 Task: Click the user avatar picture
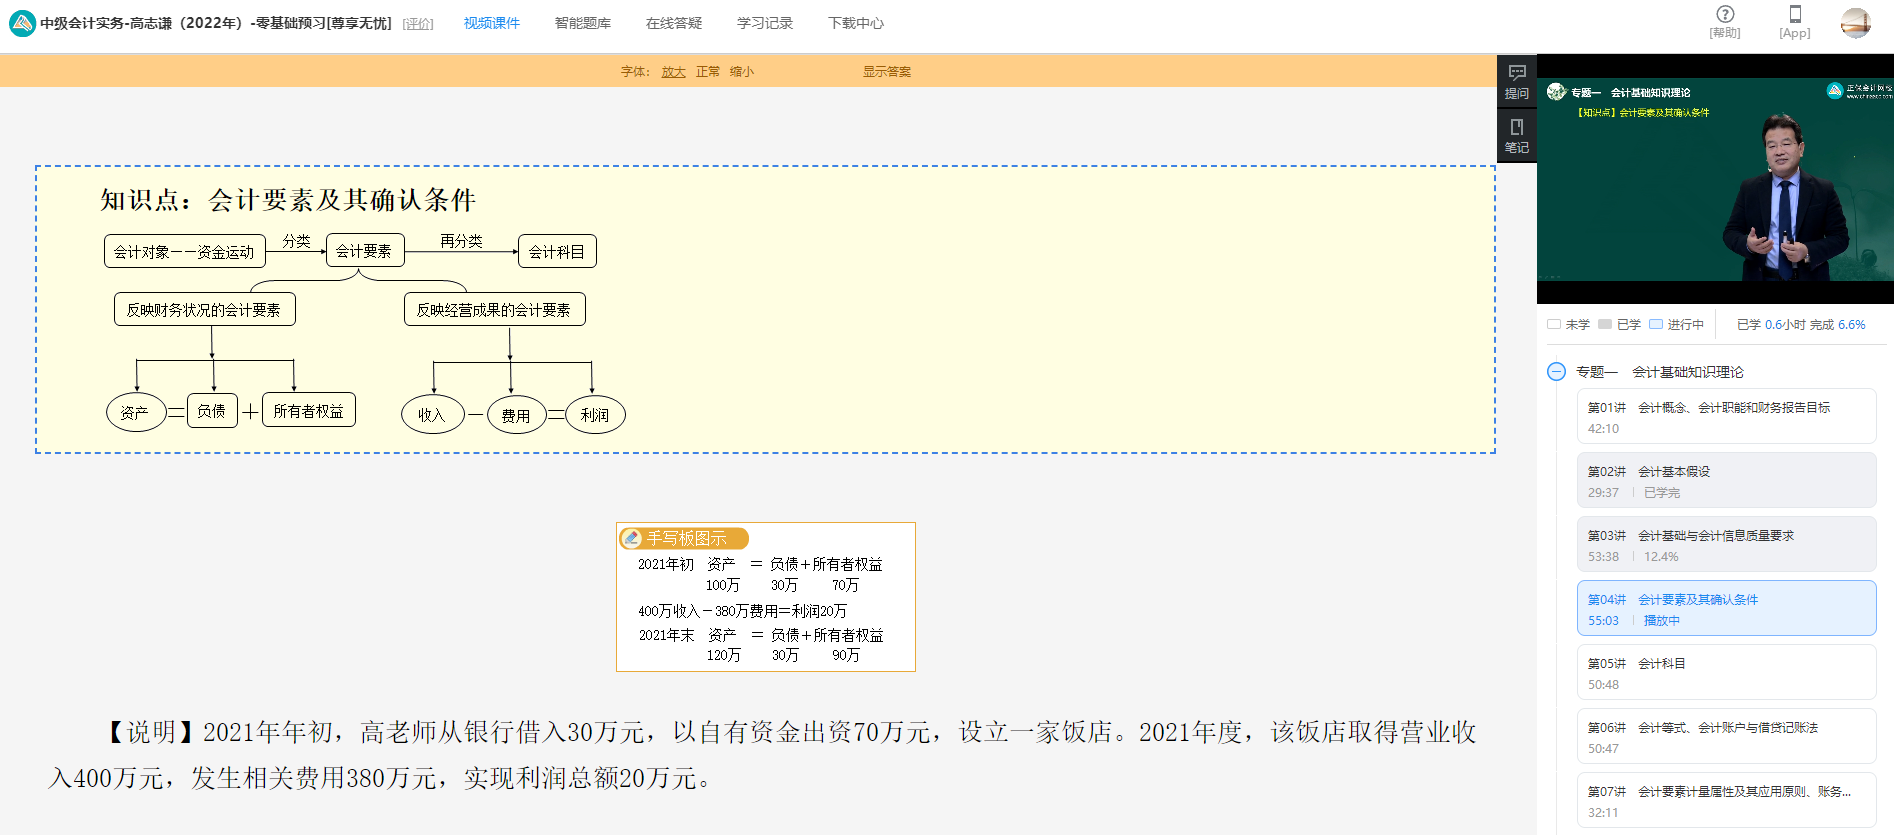tap(1856, 22)
